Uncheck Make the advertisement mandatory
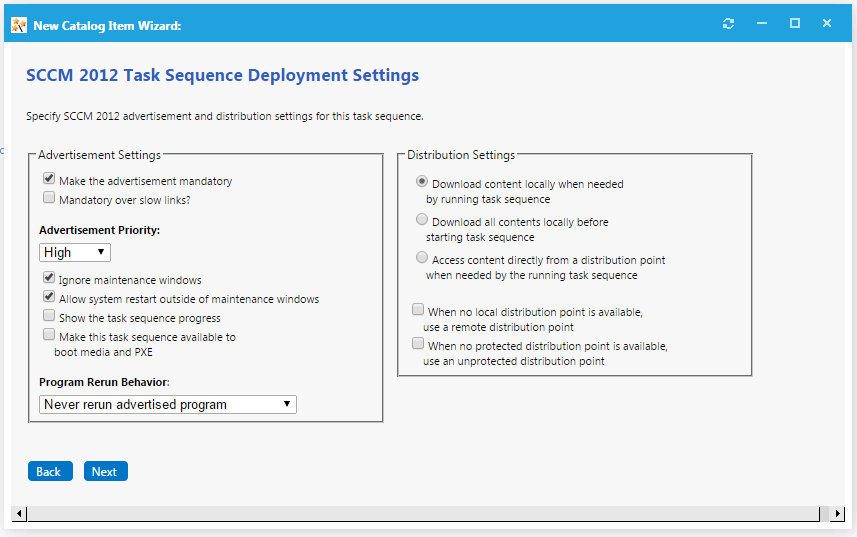The image size is (857, 537). click(49, 179)
